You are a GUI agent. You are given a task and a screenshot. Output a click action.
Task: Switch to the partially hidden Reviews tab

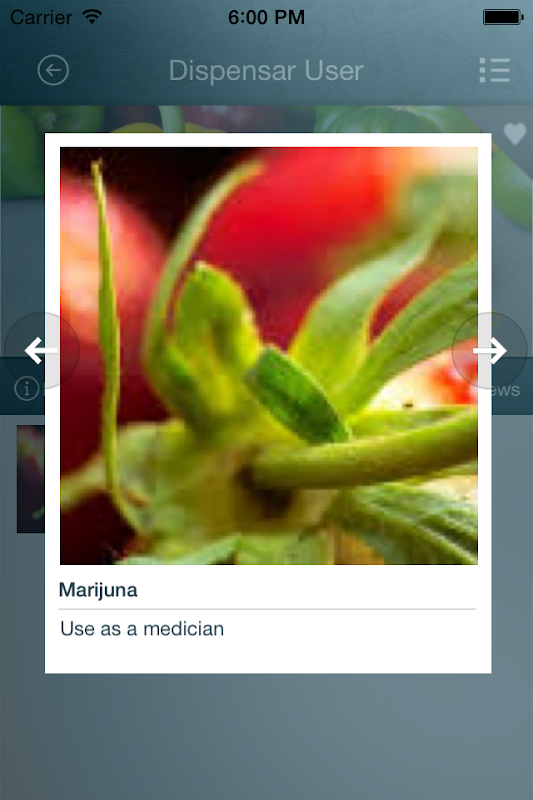click(x=505, y=390)
